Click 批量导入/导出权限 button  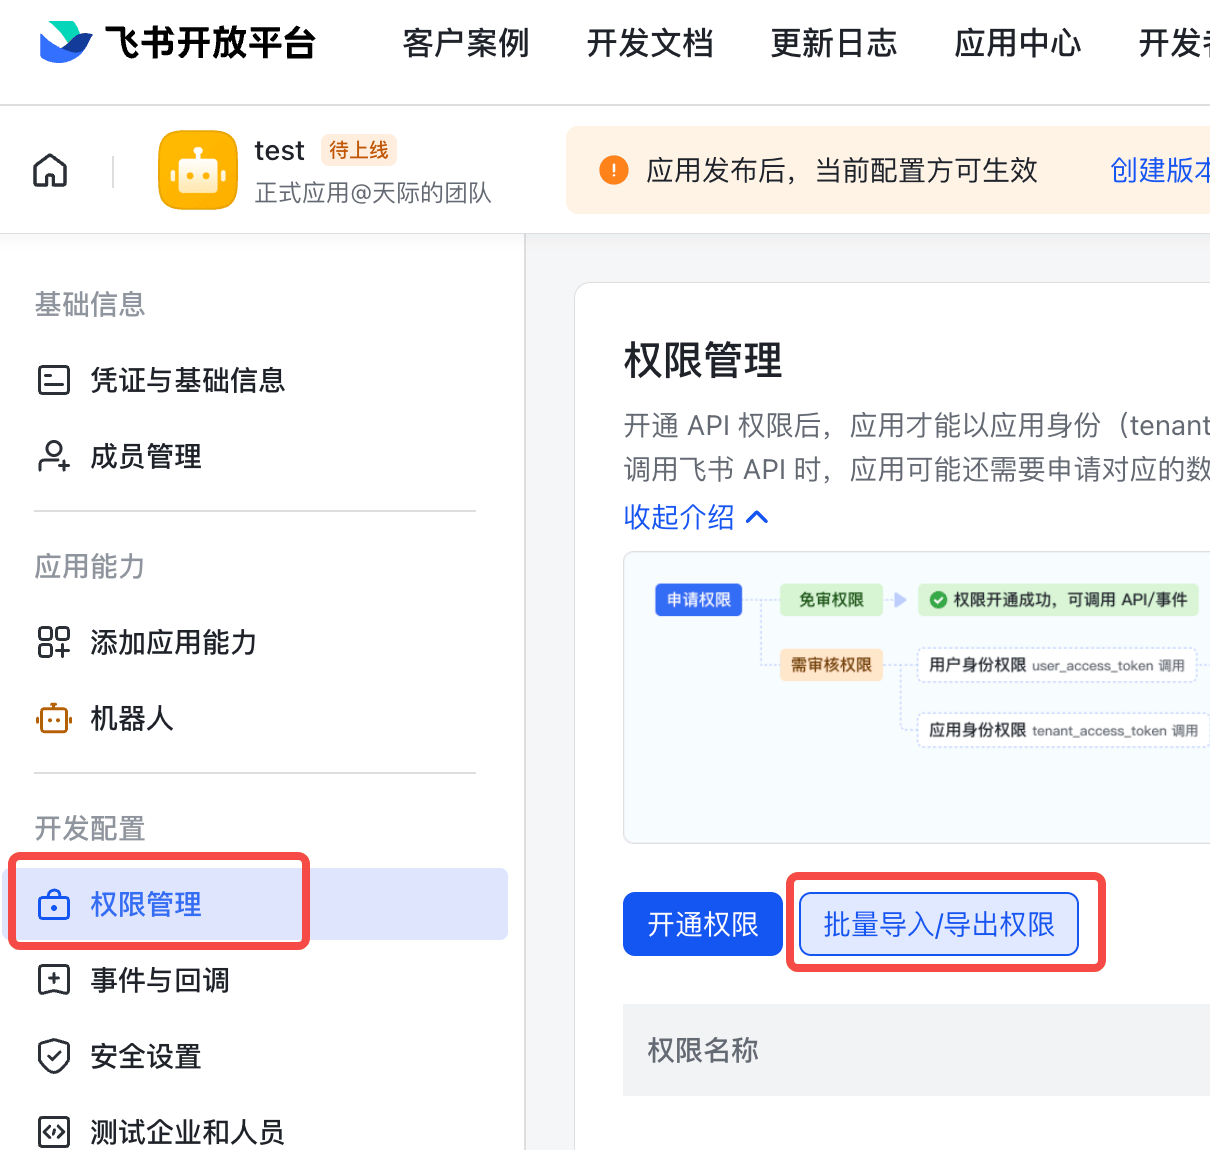pos(939,924)
